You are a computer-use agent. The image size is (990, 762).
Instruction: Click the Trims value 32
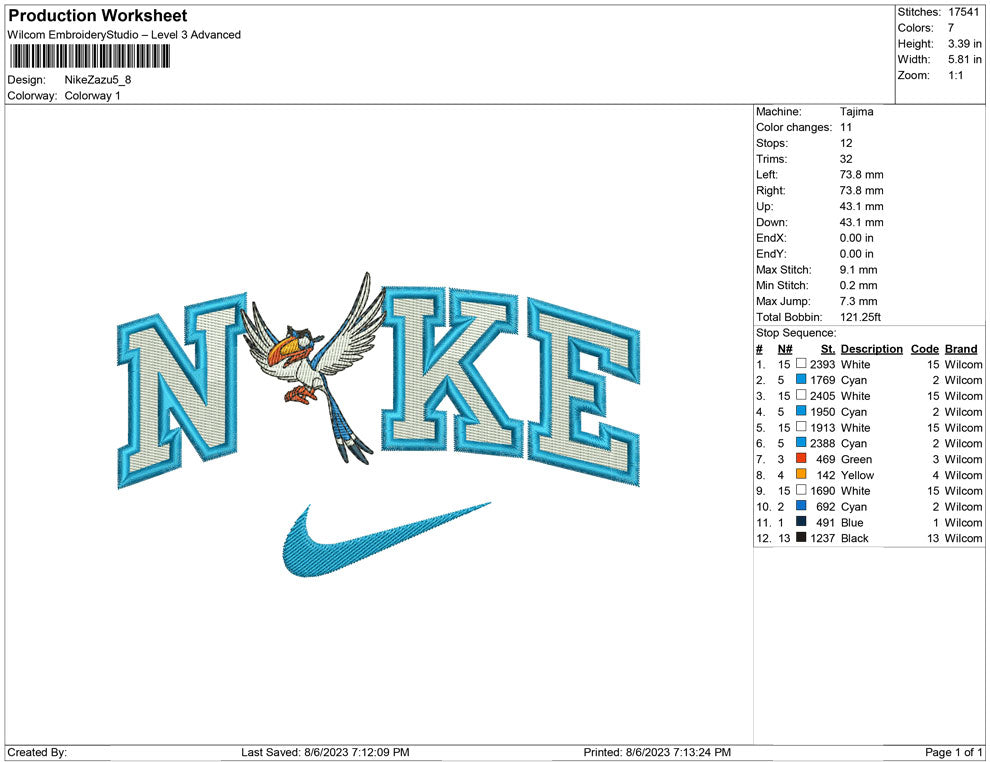(x=846, y=159)
